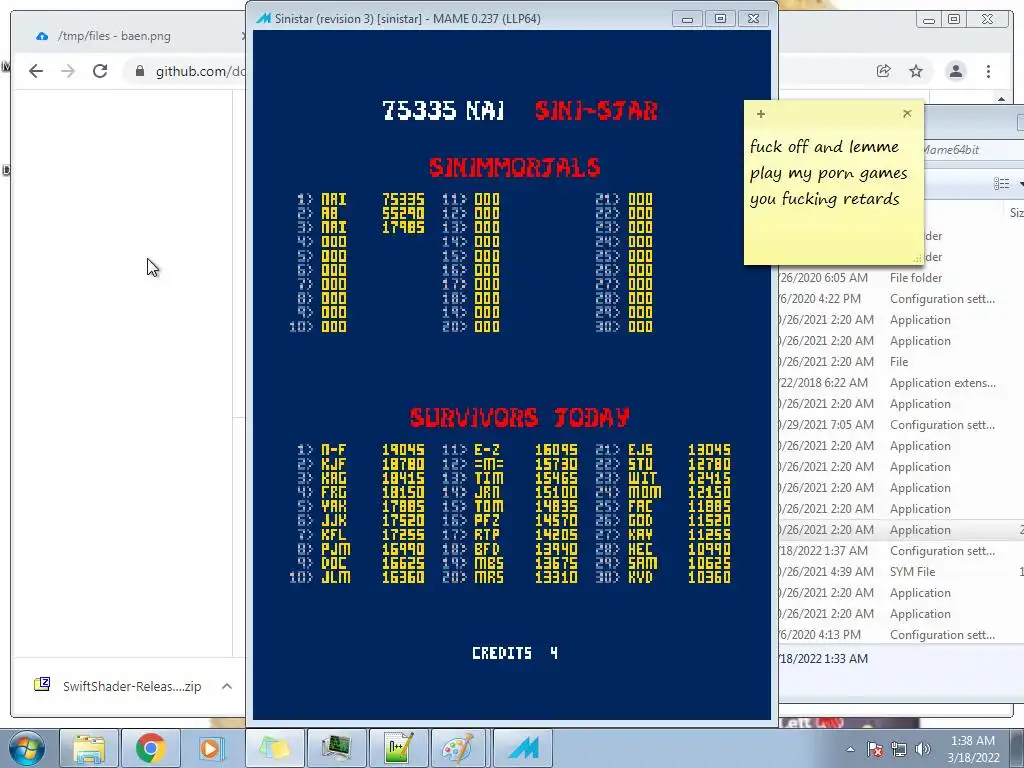Image resolution: width=1024 pixels, height=768 pixels.
Task: Click survivor entry KVD 10360
Action: point(664,577)
